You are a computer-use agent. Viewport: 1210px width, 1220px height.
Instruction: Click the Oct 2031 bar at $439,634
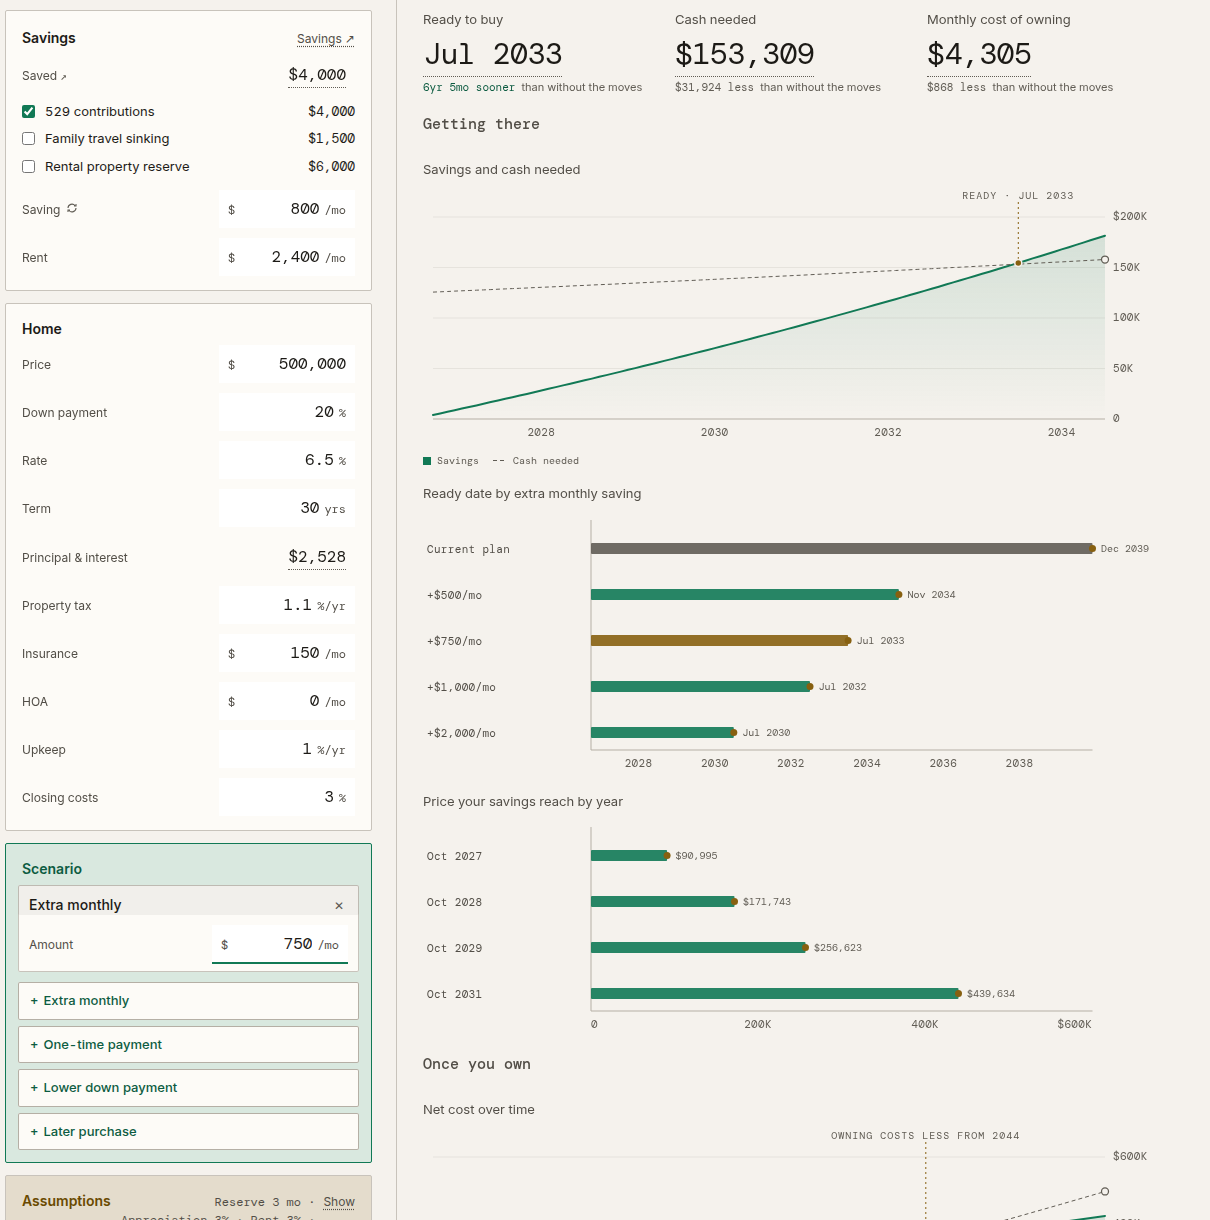775,994
